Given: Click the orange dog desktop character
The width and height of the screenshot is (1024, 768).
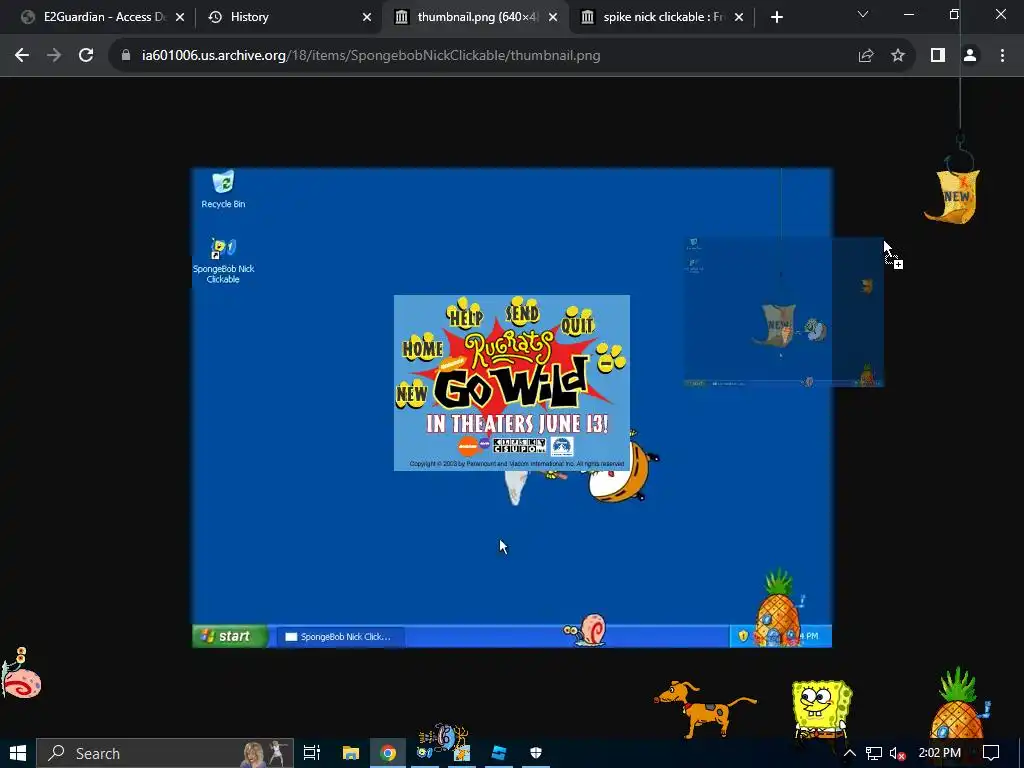Looking at the screenshot, I should [x=705, y=708].
